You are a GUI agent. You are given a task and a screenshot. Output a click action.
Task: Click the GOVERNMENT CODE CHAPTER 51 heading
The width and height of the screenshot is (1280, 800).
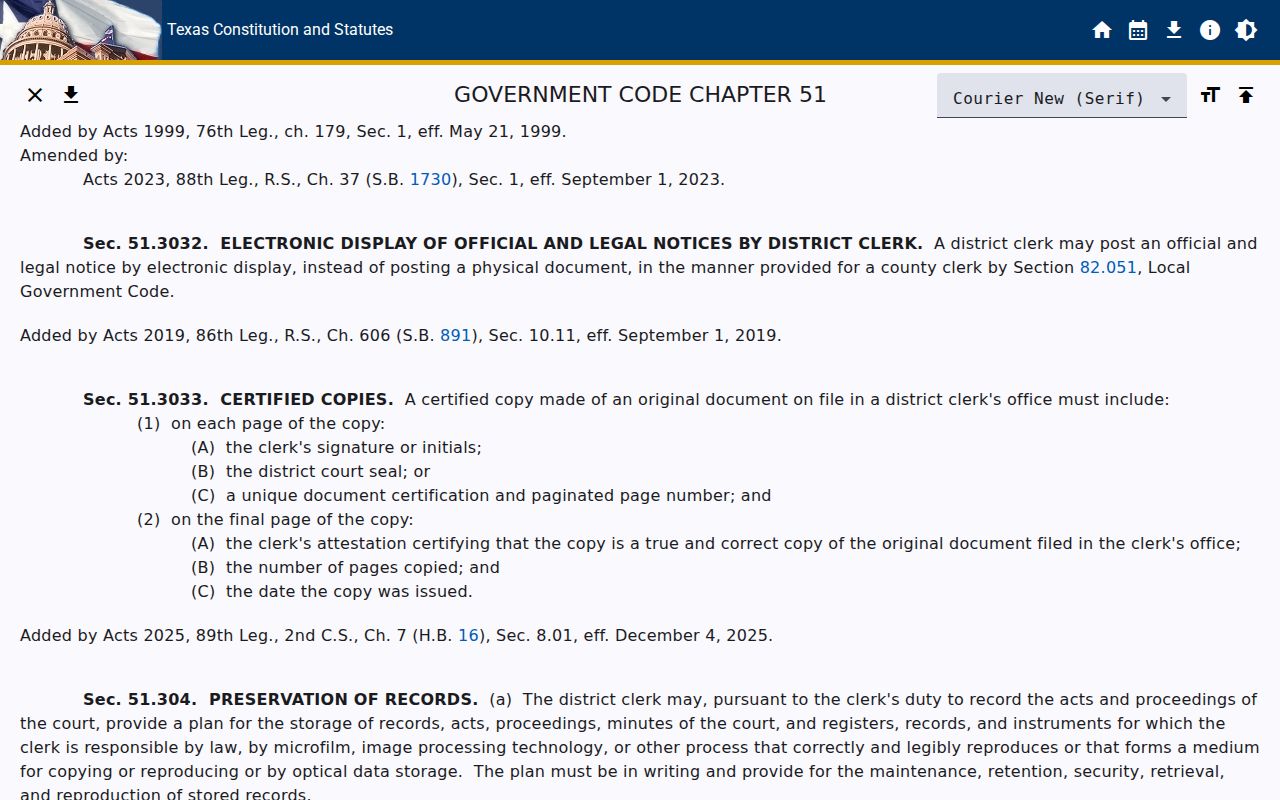(640, 95)
